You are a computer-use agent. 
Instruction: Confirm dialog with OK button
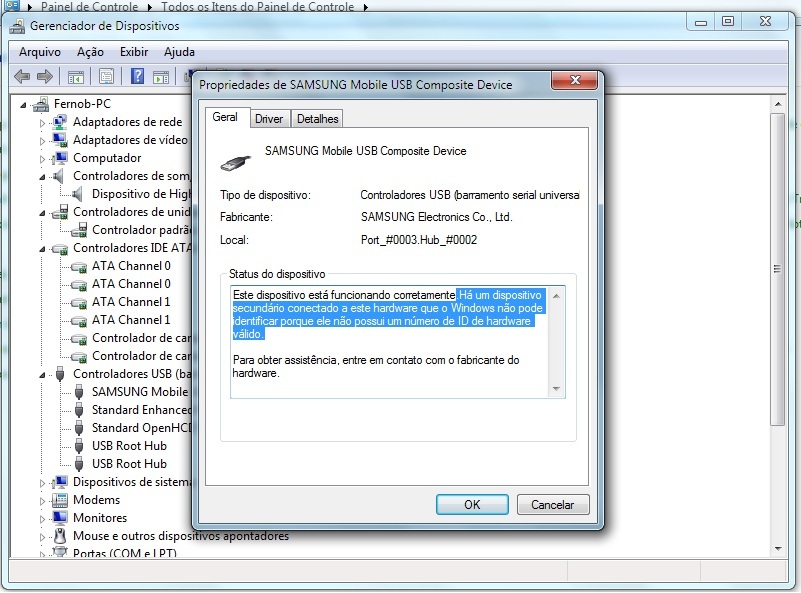(x=472, y=505)
